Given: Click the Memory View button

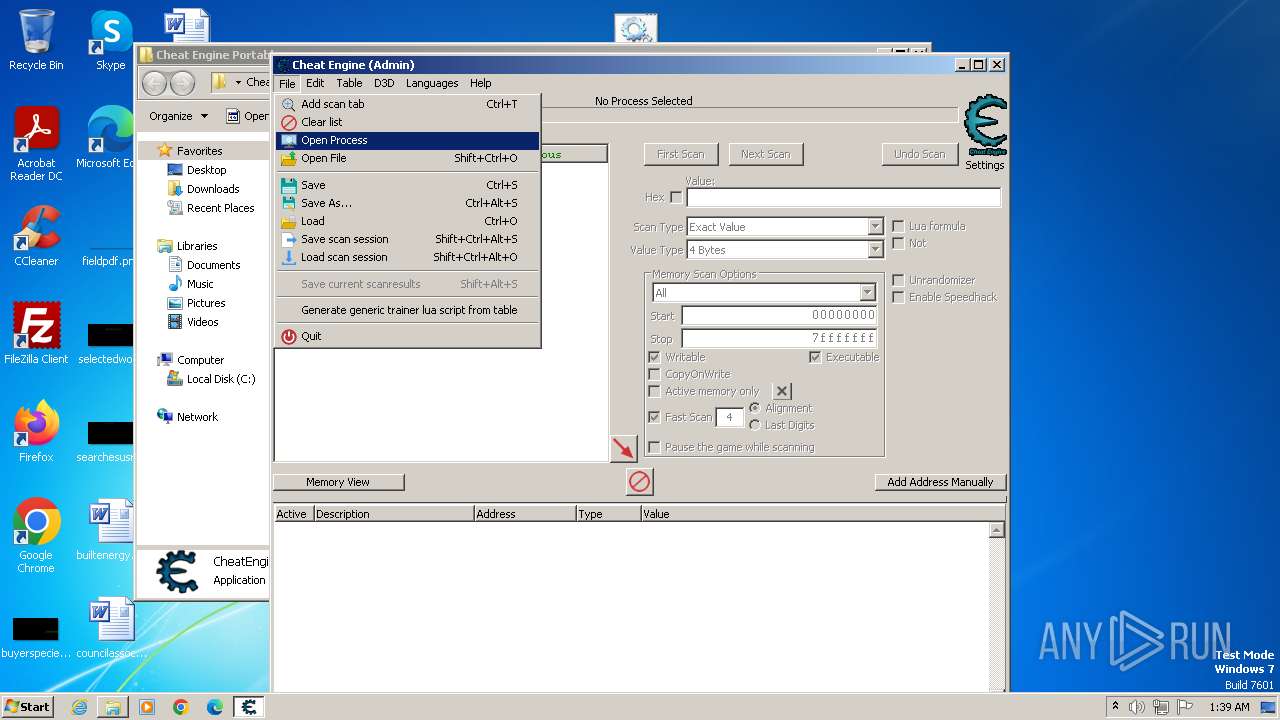Looking at the screenshot, I should (x=338, y=482).
